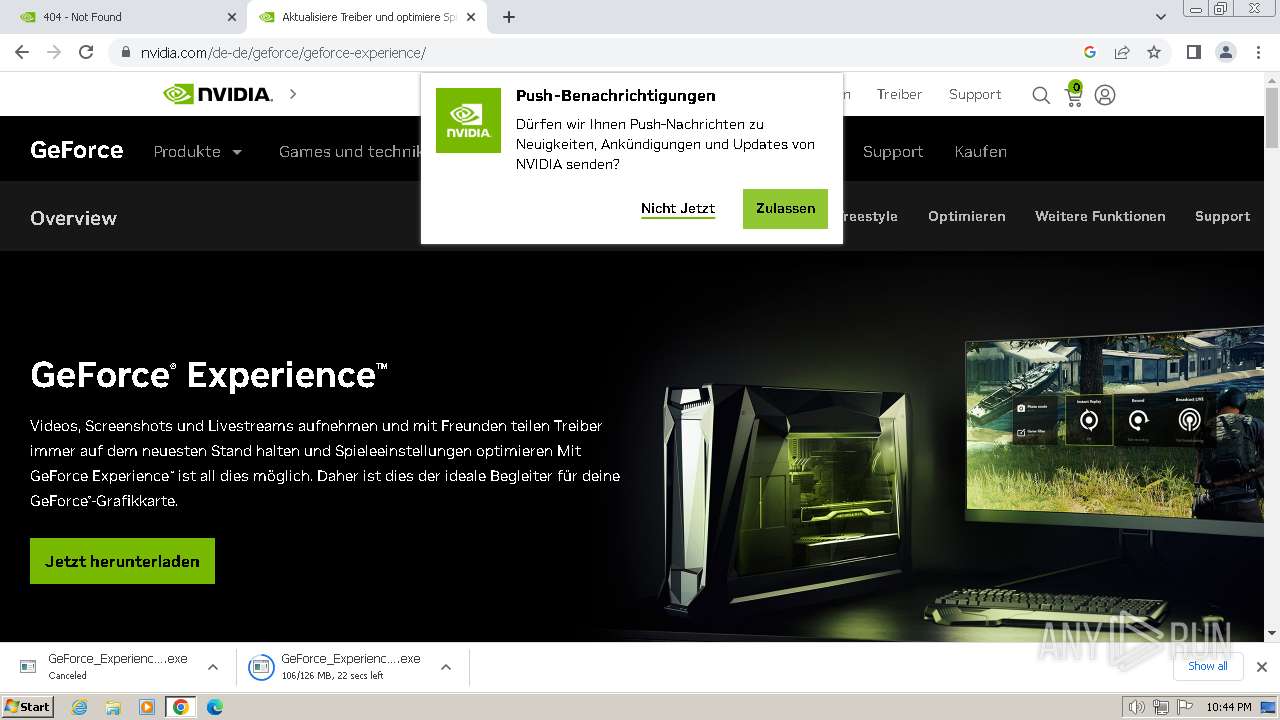
Task: Click the GeForce brand link
Action: (x=77, y=150)
